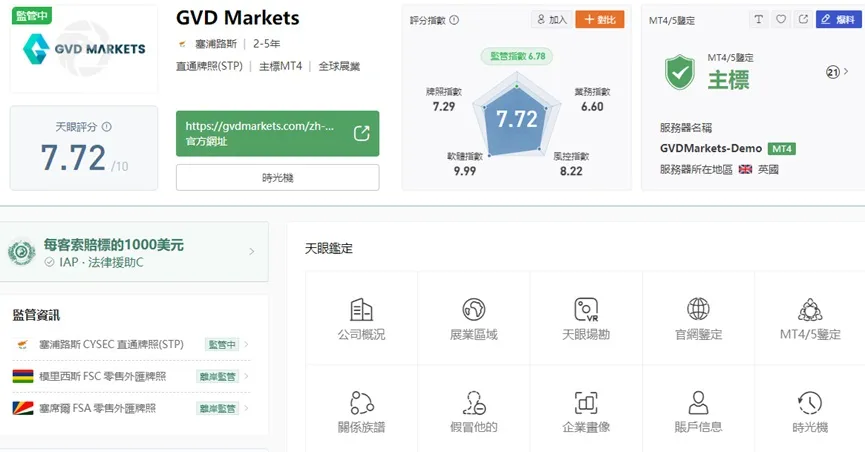
Task: Click the Mauritius flag icon
Action: coord(23,376)
